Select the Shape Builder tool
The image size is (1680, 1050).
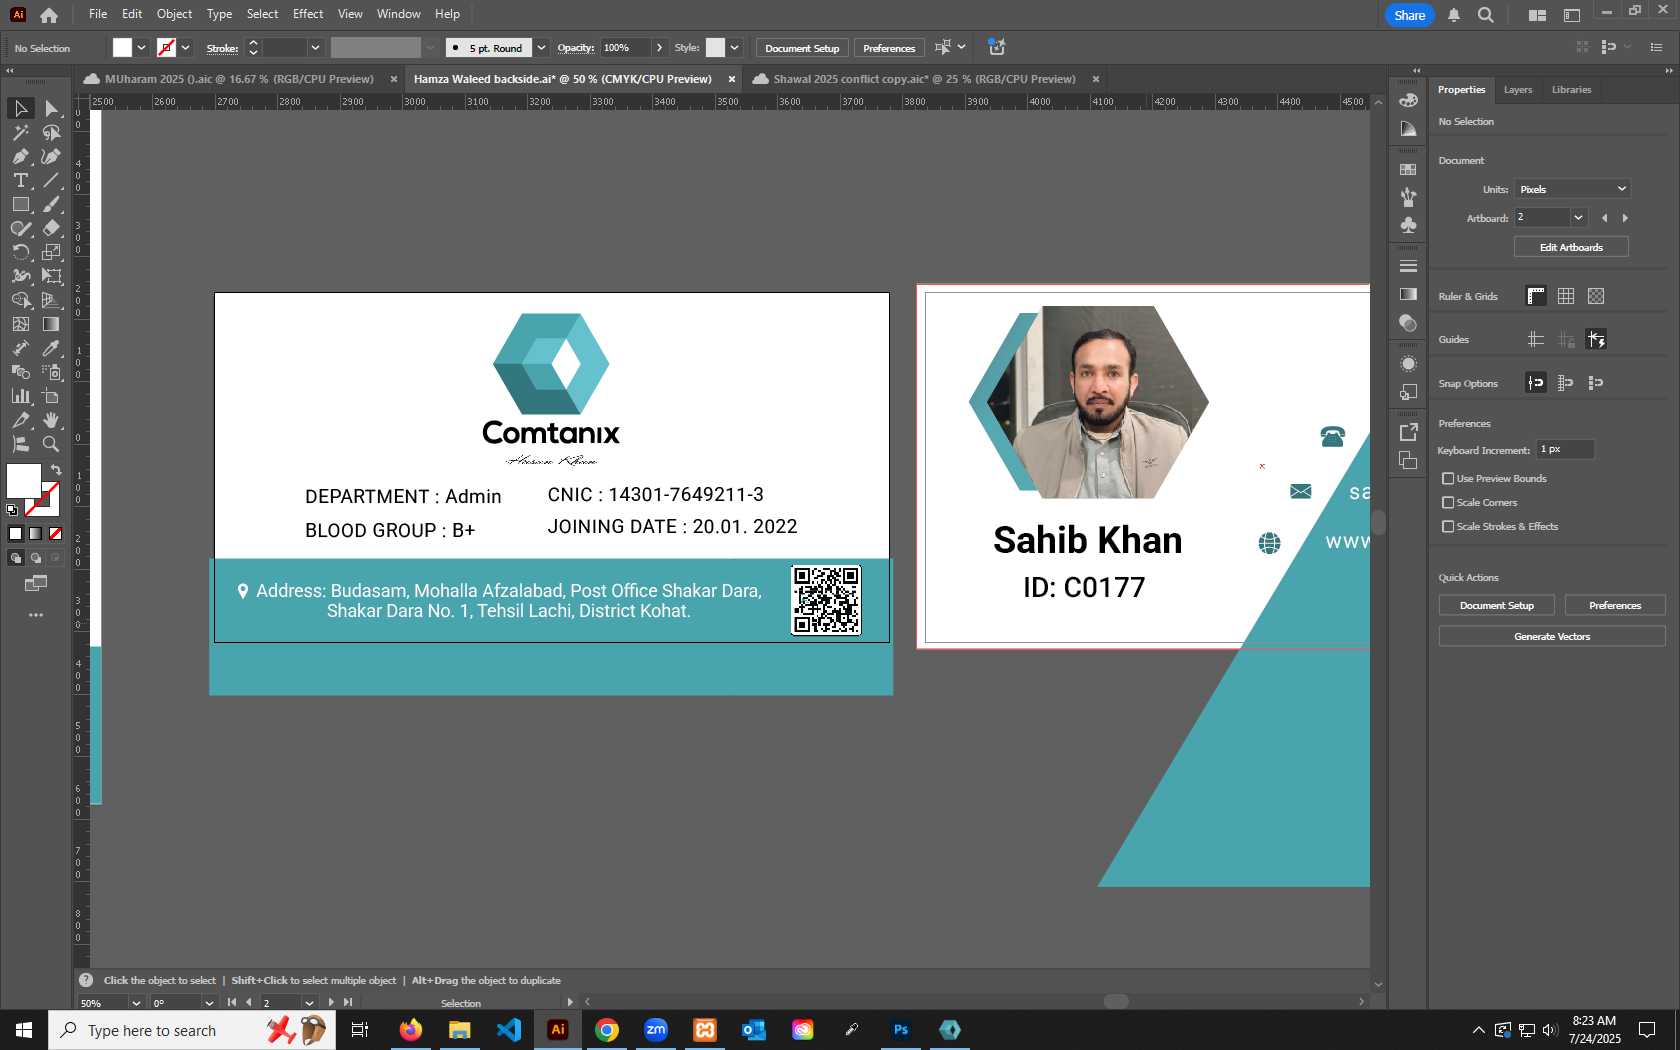tap(20, 300)
